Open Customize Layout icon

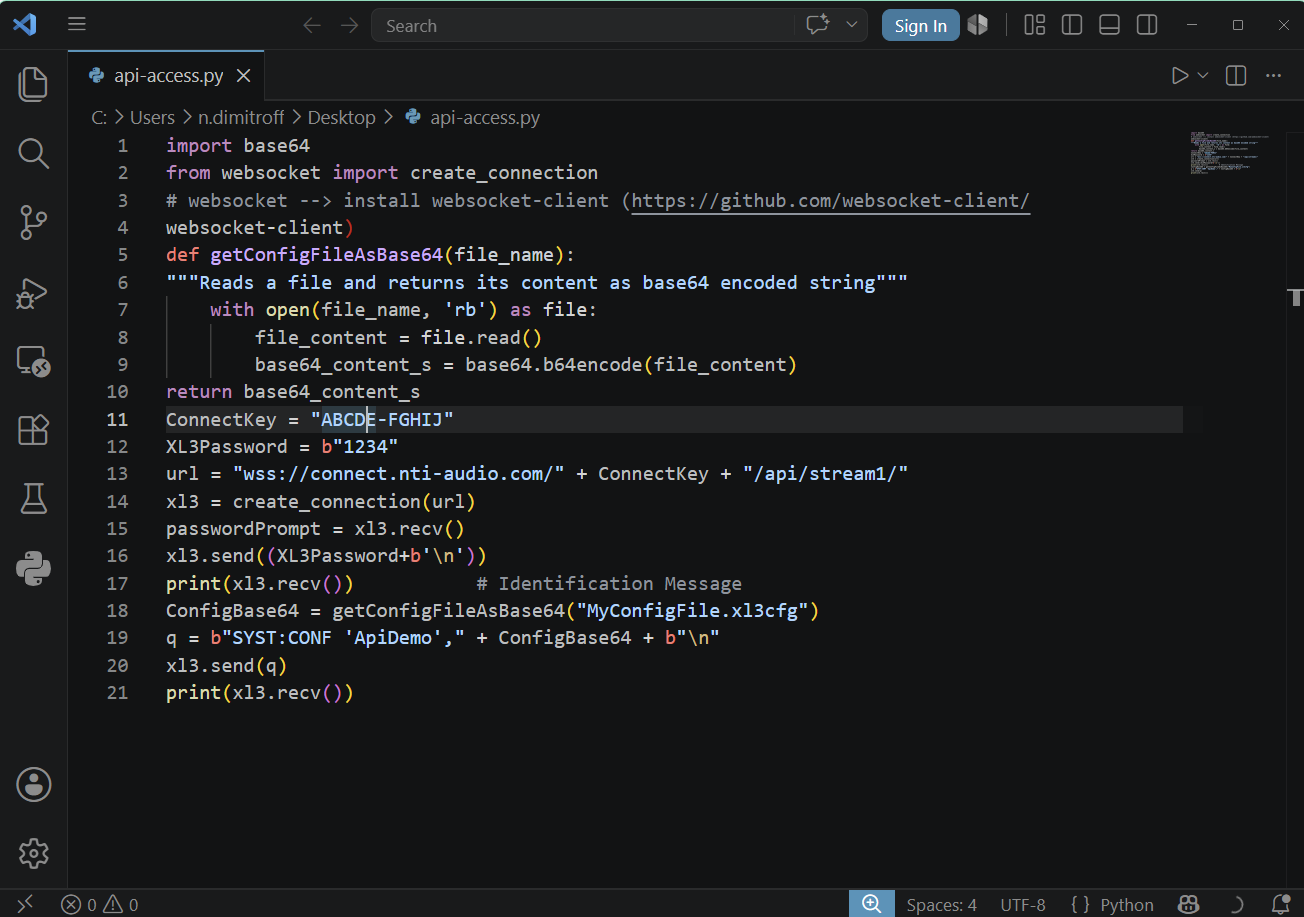click(x=1035, y=25)
